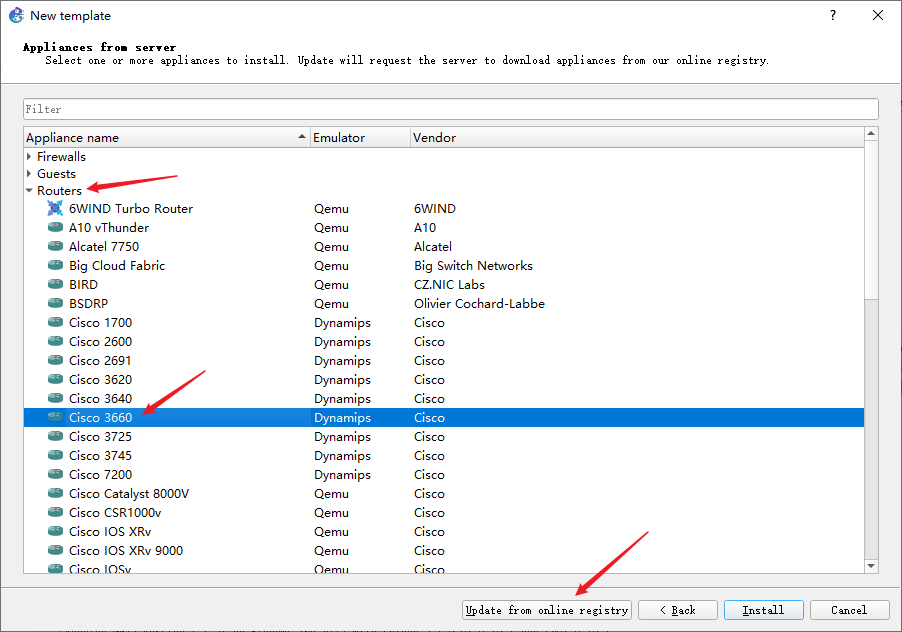Click the Big Switch Networks vendor cell
The height and width of the screenshot is (632, 902).
(x=473, y=265)
